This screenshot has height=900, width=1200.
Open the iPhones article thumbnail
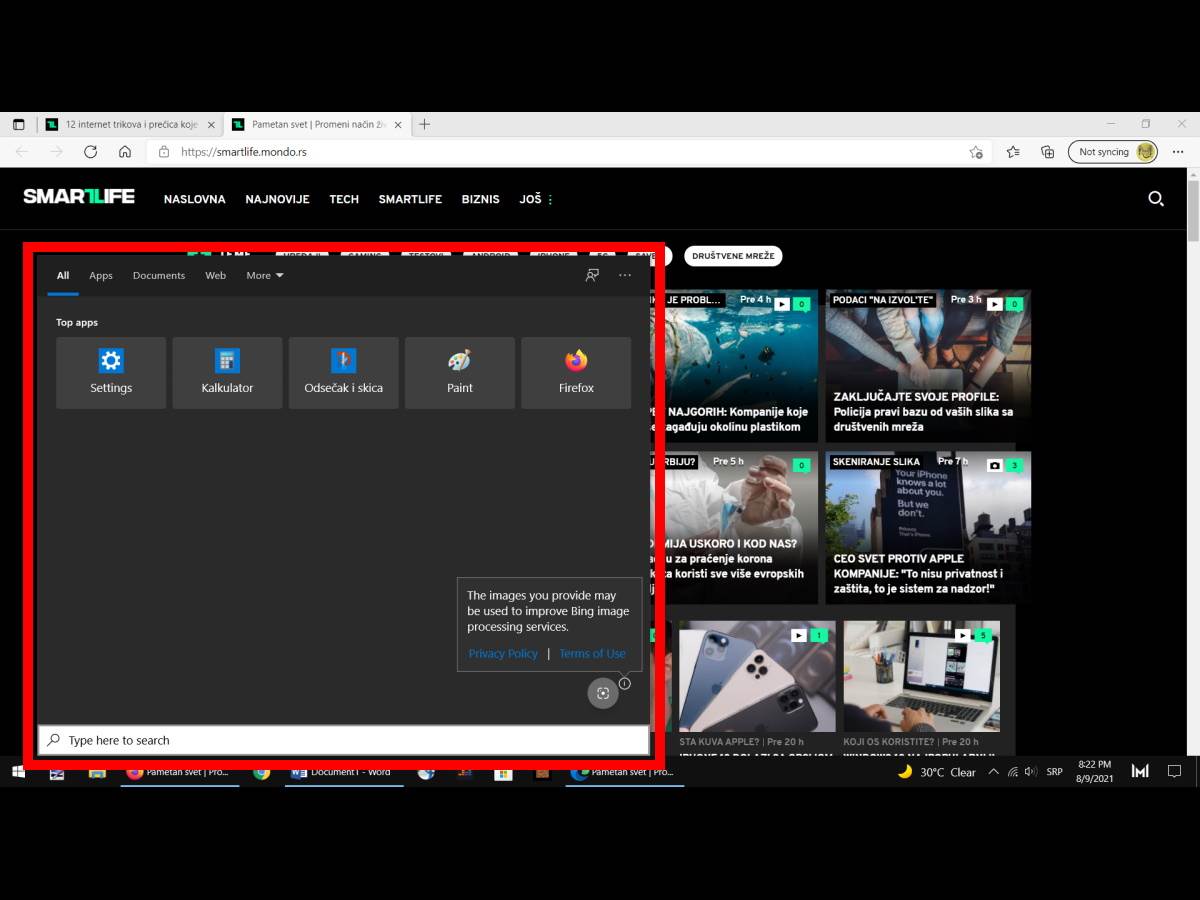[x=757, y=676]
